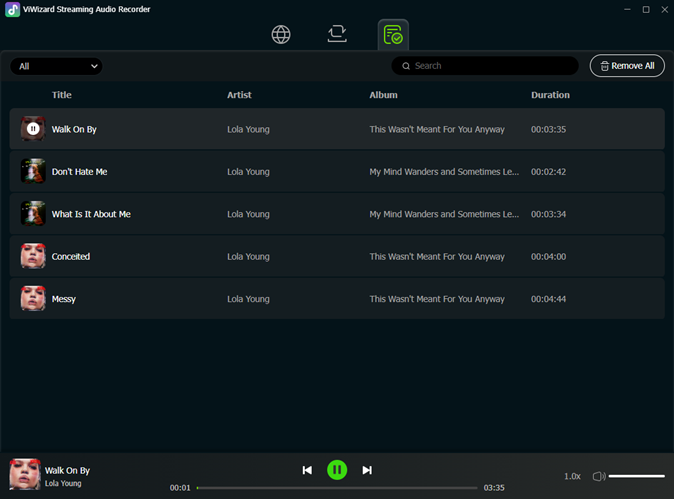The height and width of the screenshot is (499, 674).
Task: Select the Conceited track title
Action: (x=71, y=257)
